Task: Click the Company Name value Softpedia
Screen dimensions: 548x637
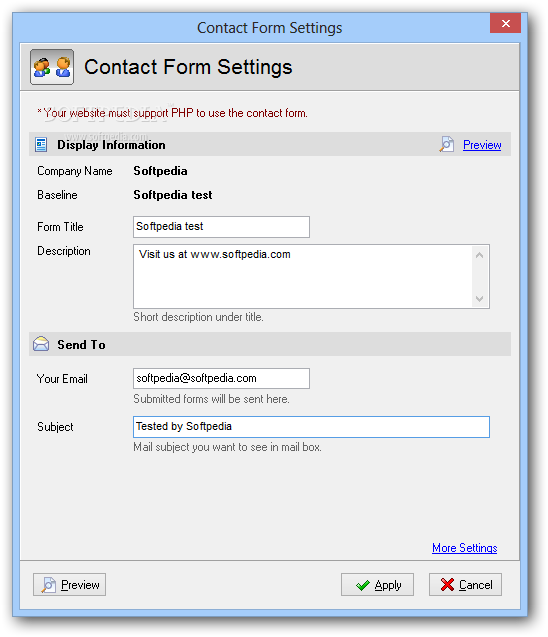Action: coord(160,171)
